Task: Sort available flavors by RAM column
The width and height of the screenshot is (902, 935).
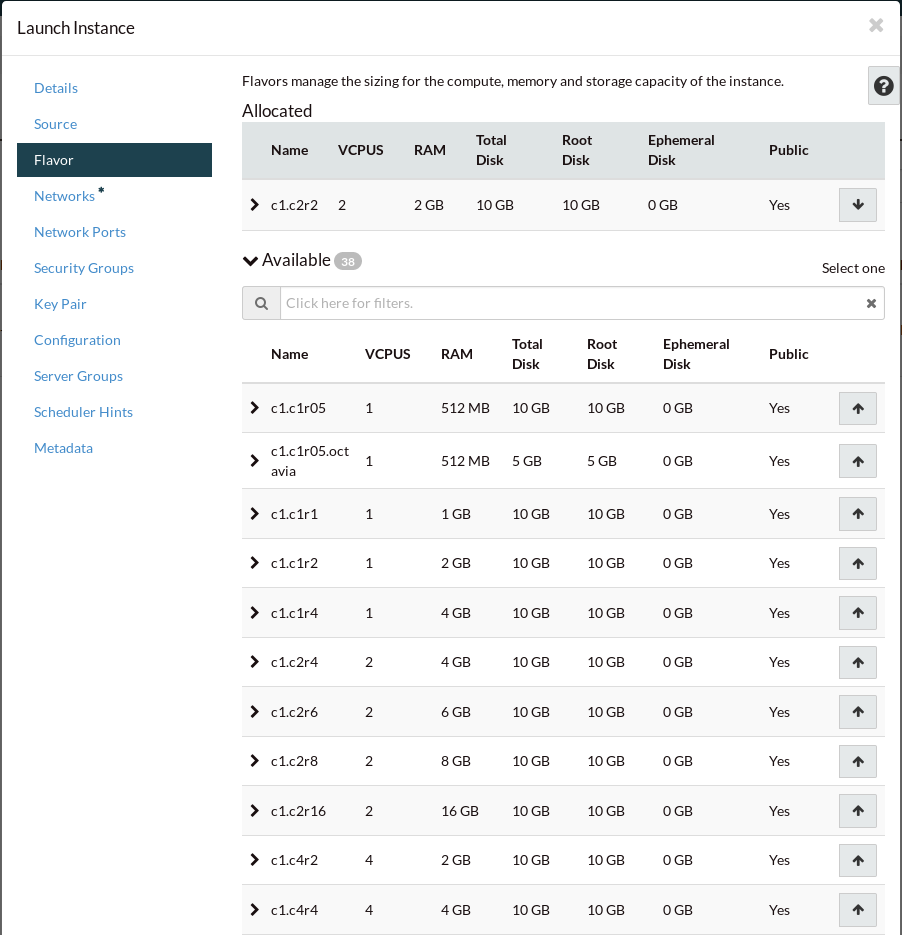Action: point(456,354)
